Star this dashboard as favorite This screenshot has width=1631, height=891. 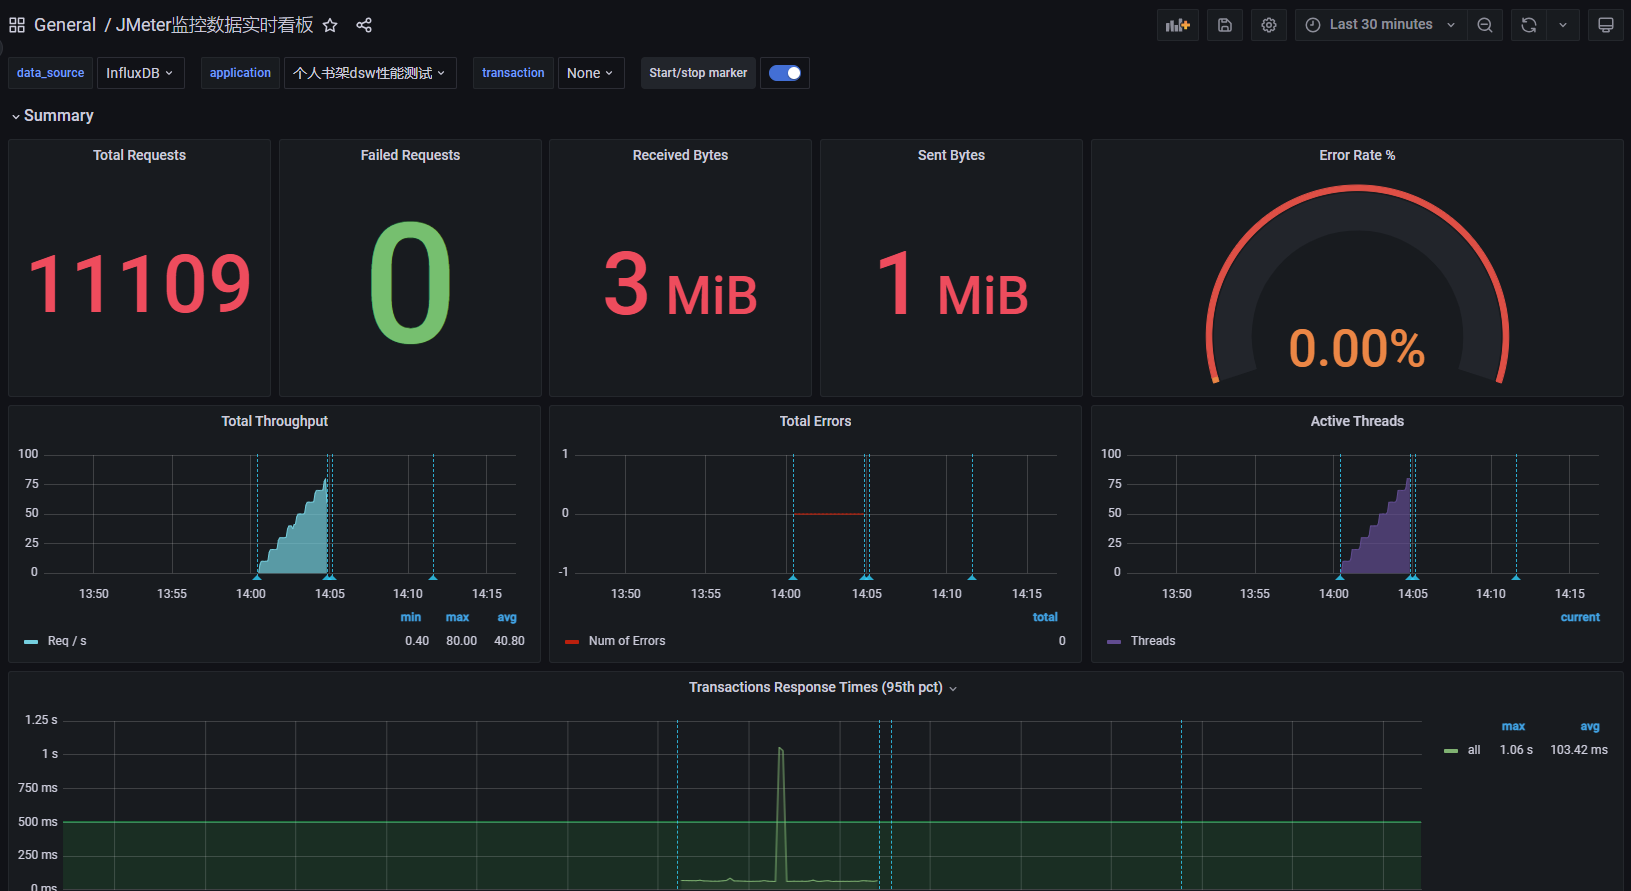point(330,25)
